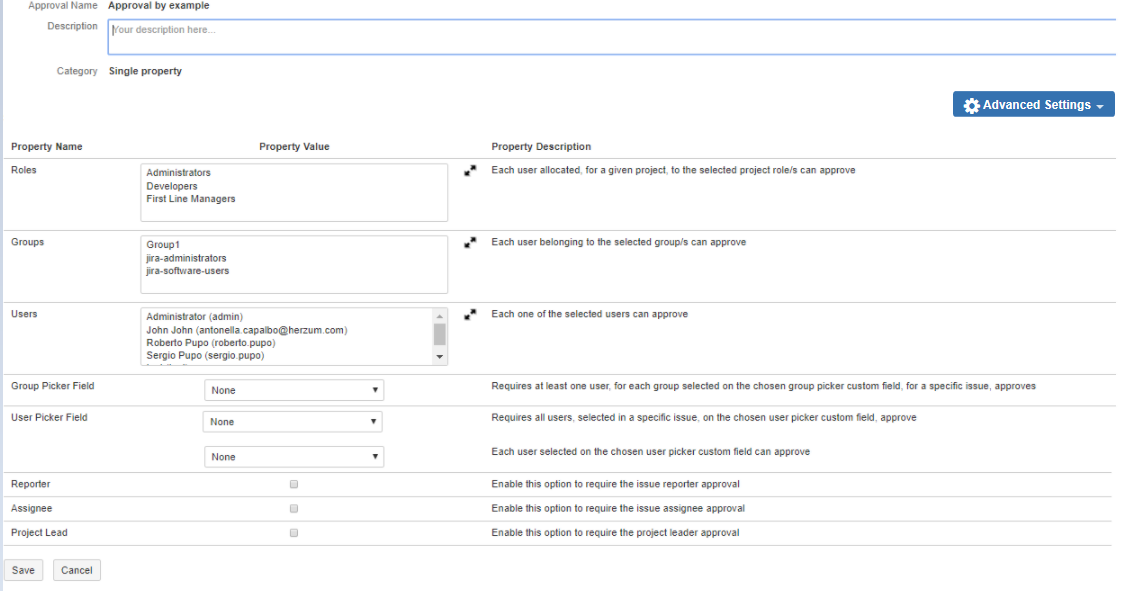Click into the Description text field
The width and height of the screenshot is (1132, 591).
pyautogui.click(x=610, y=37)
